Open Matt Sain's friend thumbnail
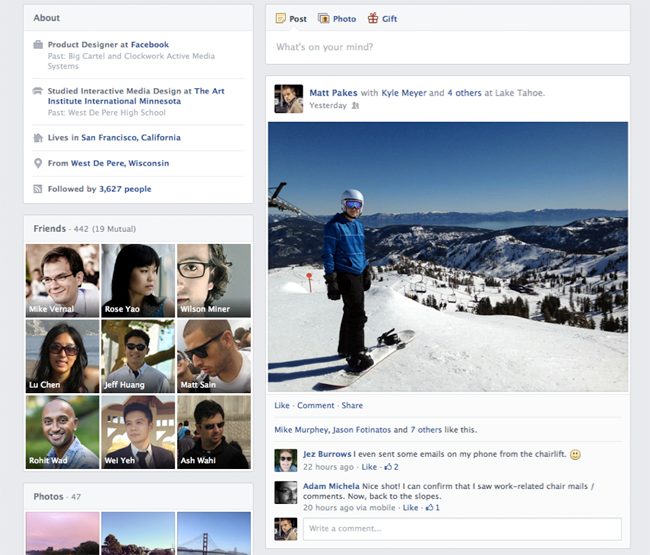Screen dimensions: 650x555 [214, 356]
